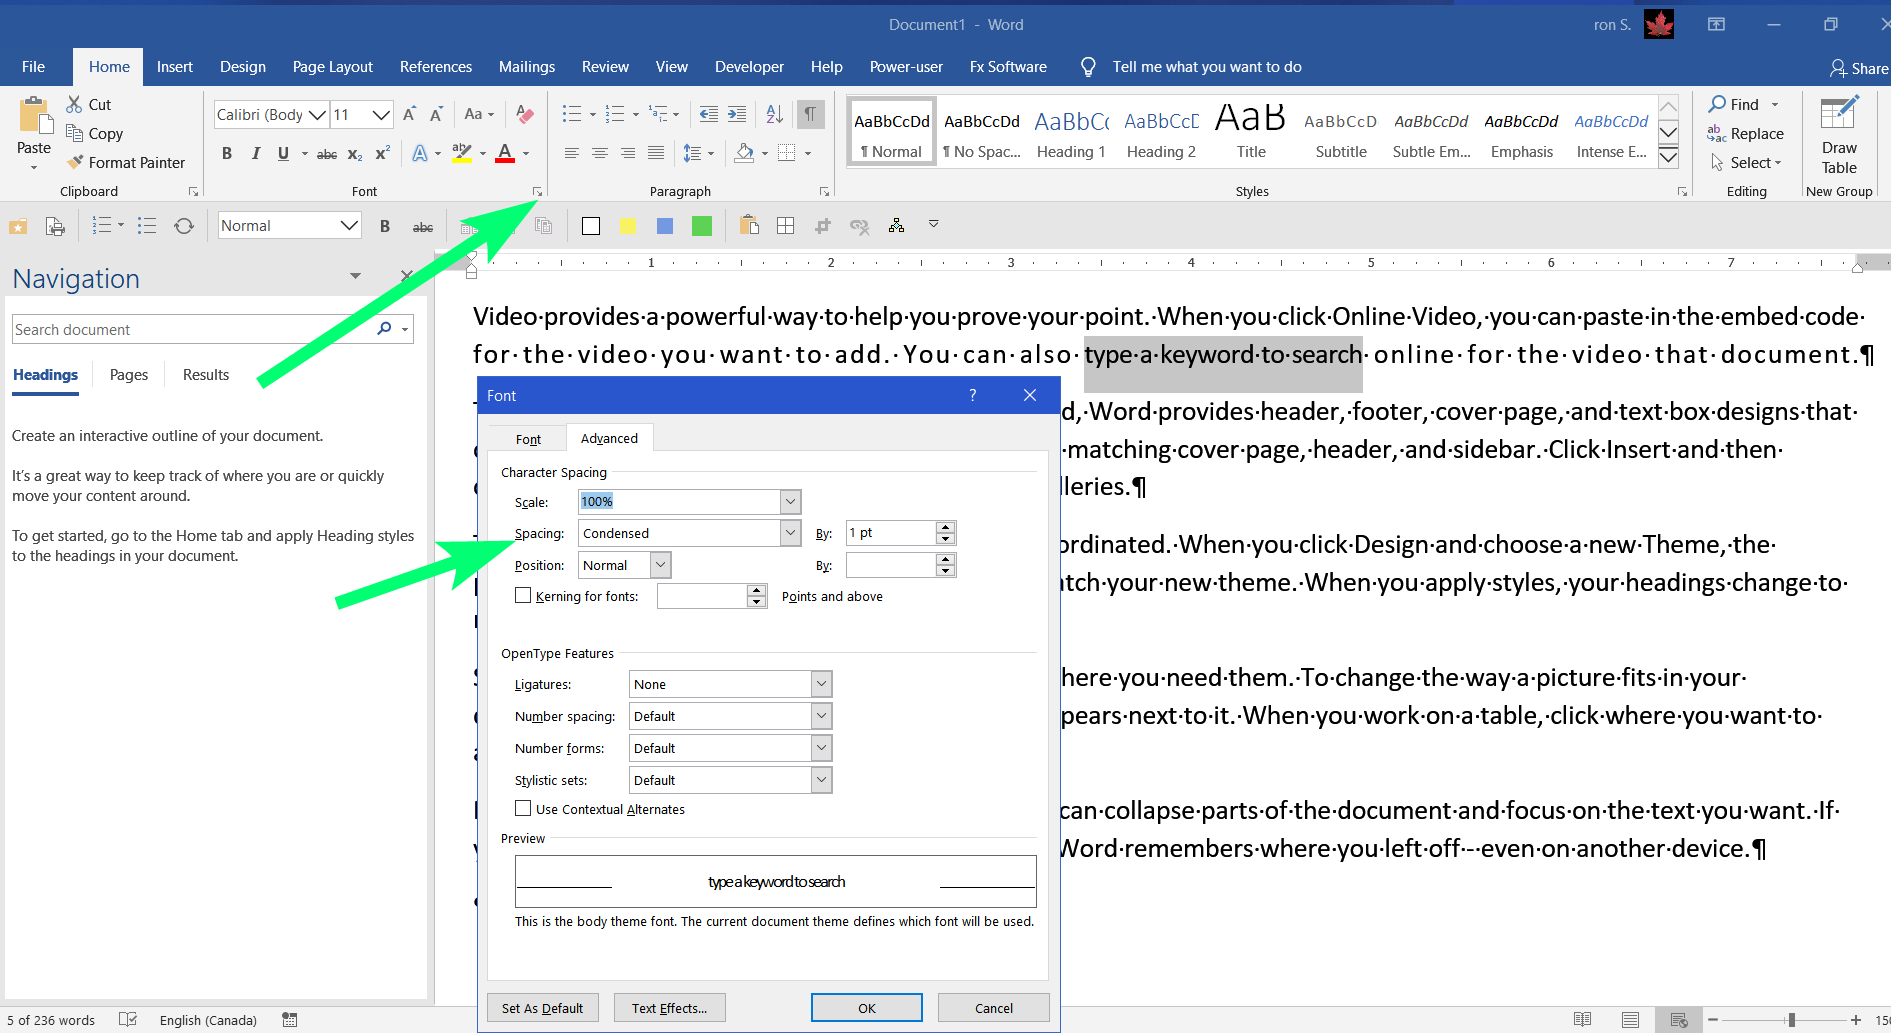The image size is (1891, 1033).
Task: Enable Kerning for fonts checkbox
Action: click(523, 596)
